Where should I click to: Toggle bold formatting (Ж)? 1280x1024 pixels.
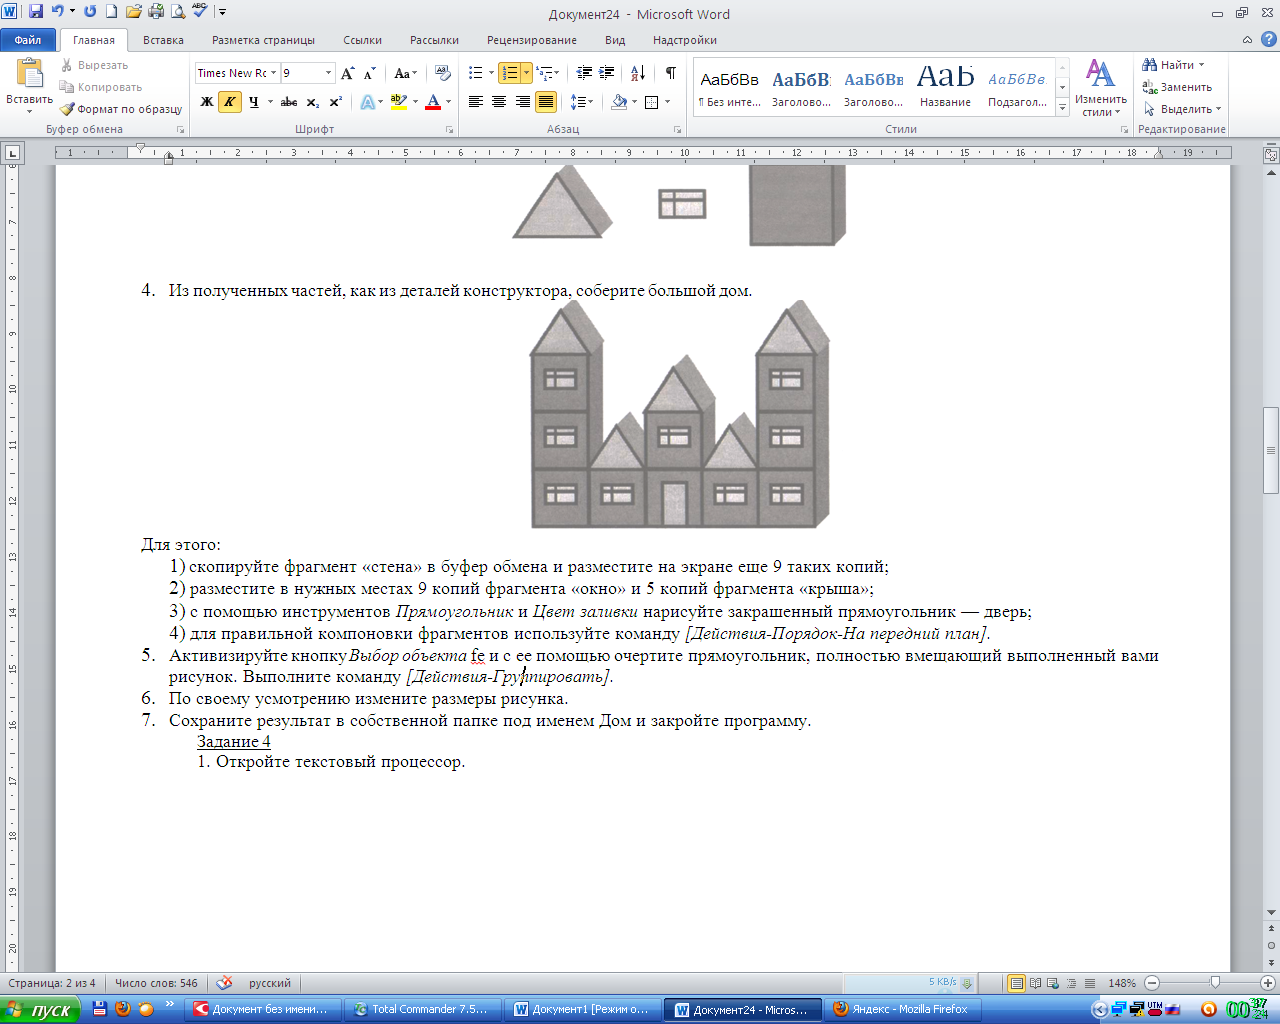coord(207,102)
